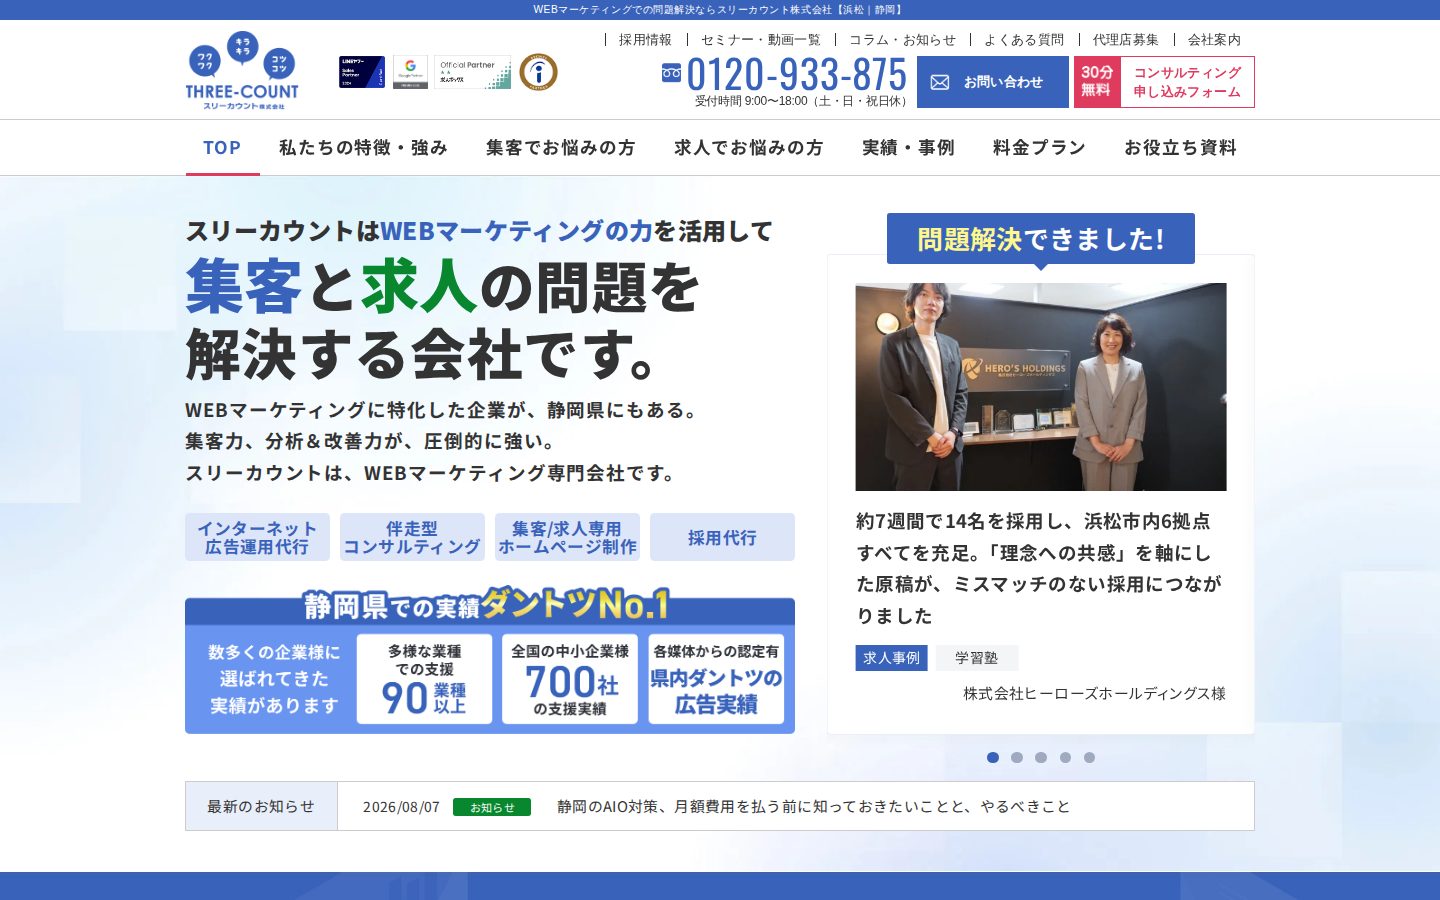Click 集客/求人専用ホームページ制作 button
The width and height of the screenshot is (1440, 900).
tap(567, 537)
